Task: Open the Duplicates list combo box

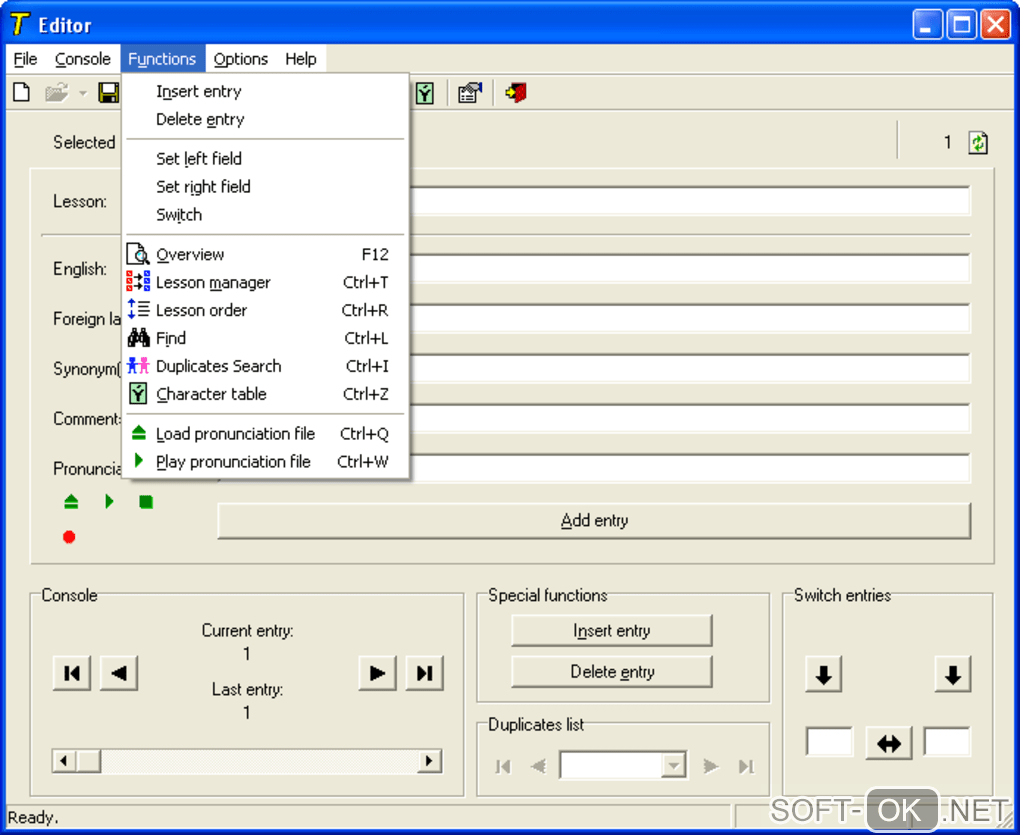Action: [x=675, y=766]
